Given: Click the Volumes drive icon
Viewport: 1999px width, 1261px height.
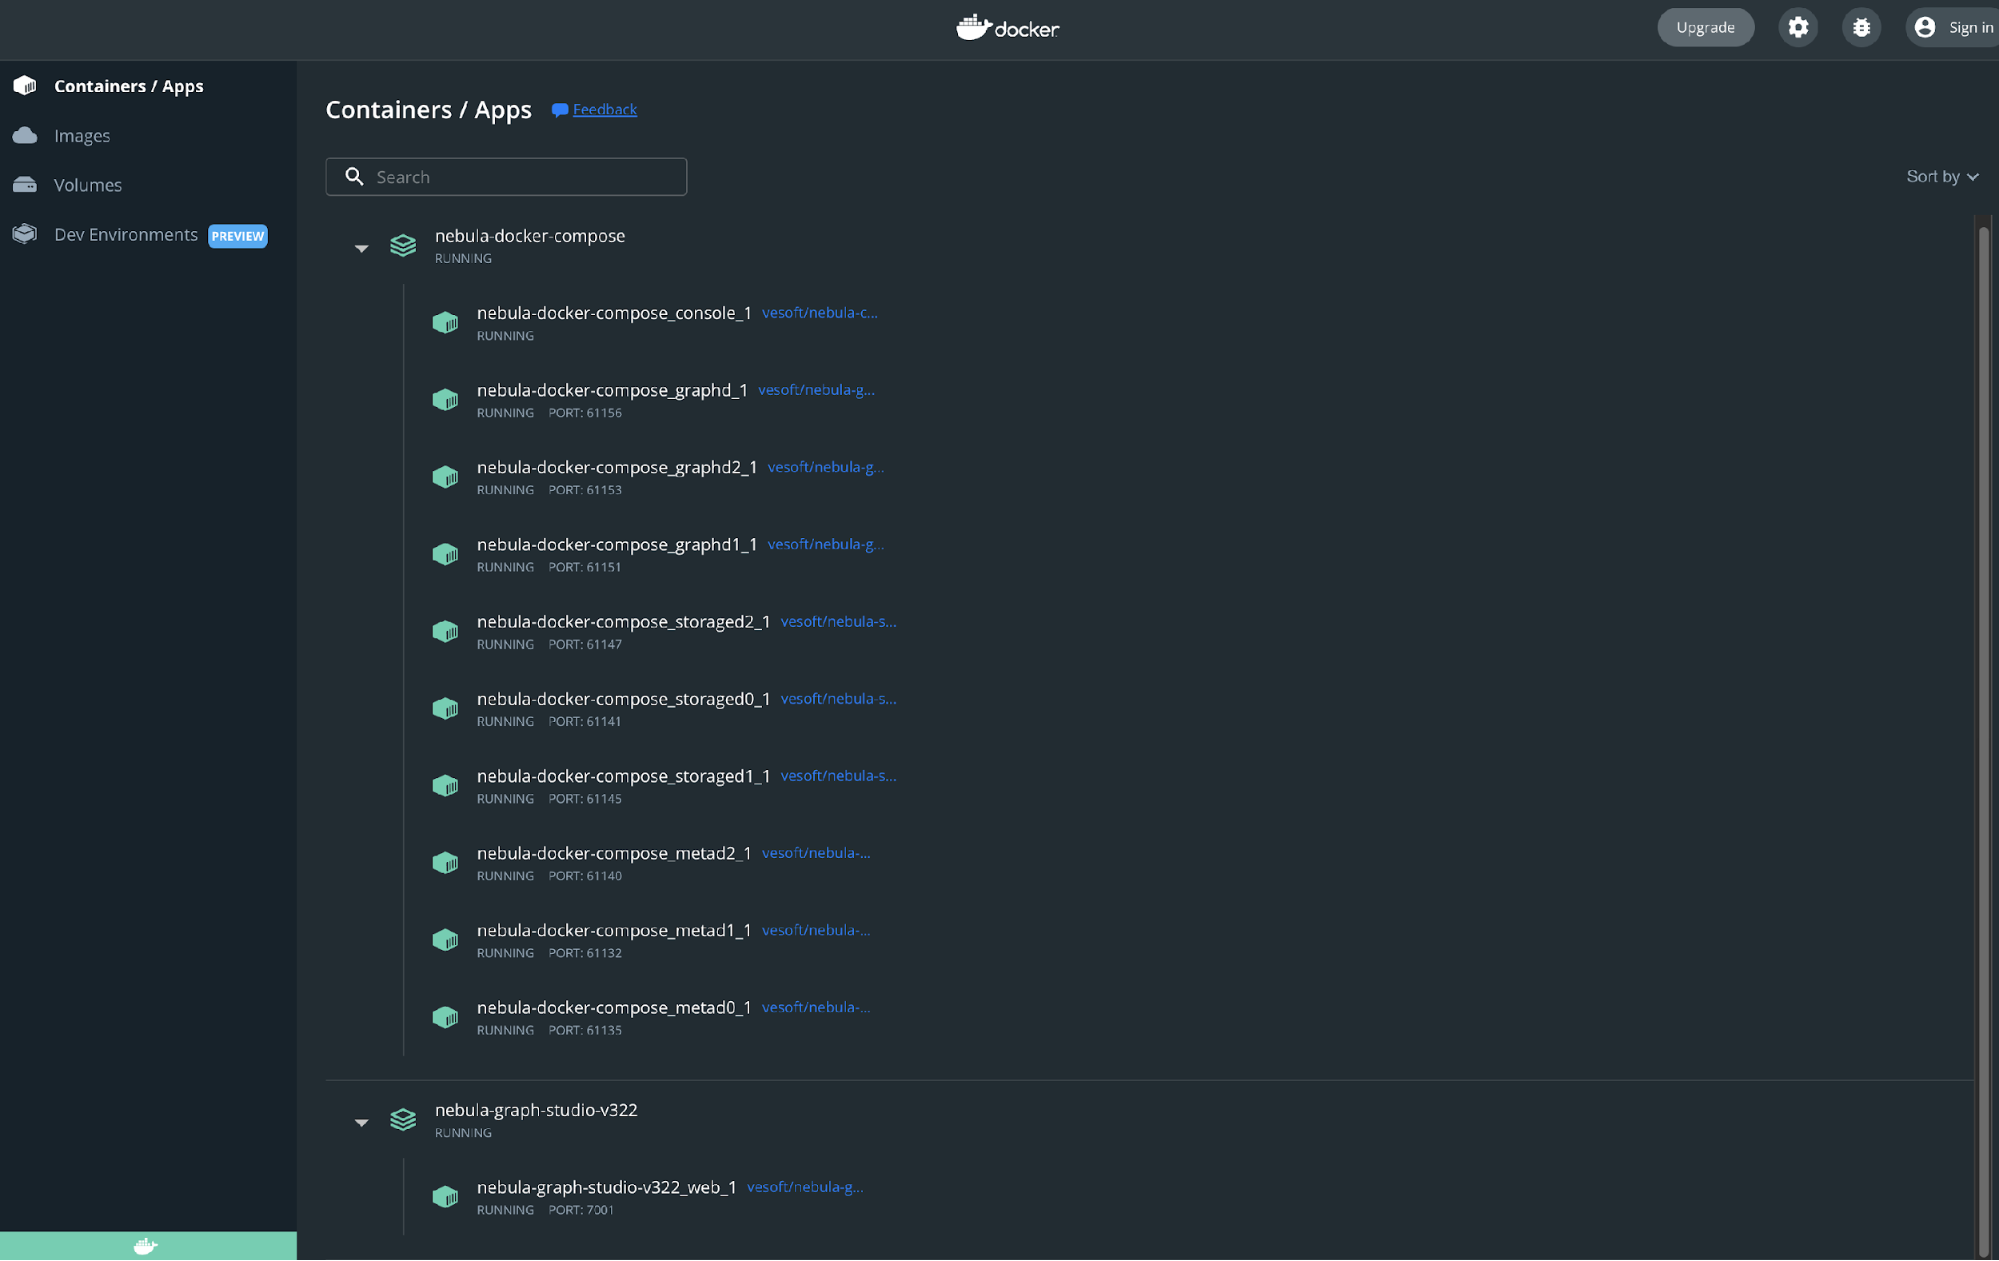Looking at the screenshot, I should pos(25,184).
